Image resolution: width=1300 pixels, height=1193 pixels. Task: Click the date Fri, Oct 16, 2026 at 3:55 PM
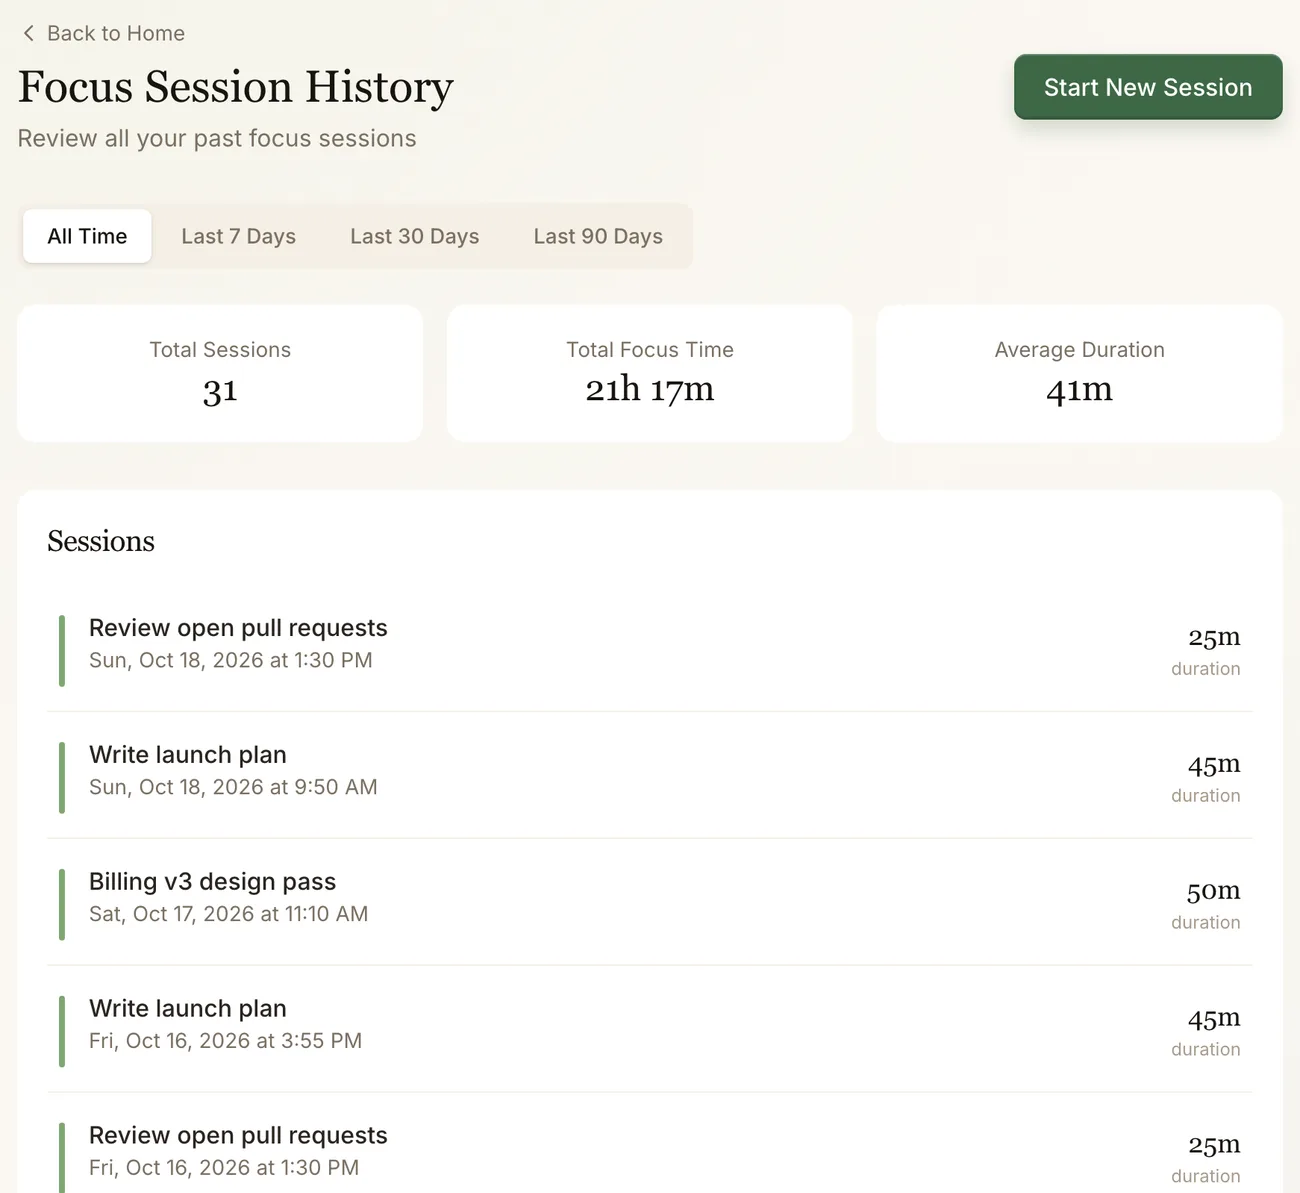(225, 1041)
